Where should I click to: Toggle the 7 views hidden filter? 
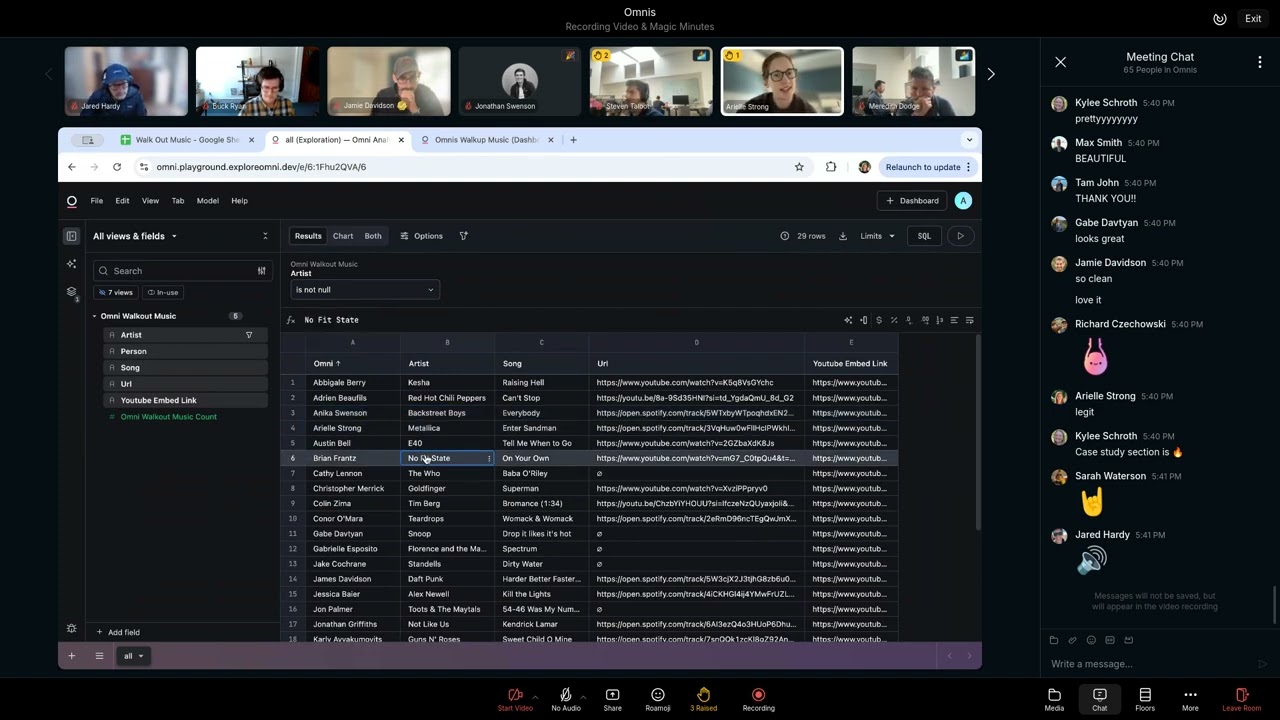pos(116,292)
